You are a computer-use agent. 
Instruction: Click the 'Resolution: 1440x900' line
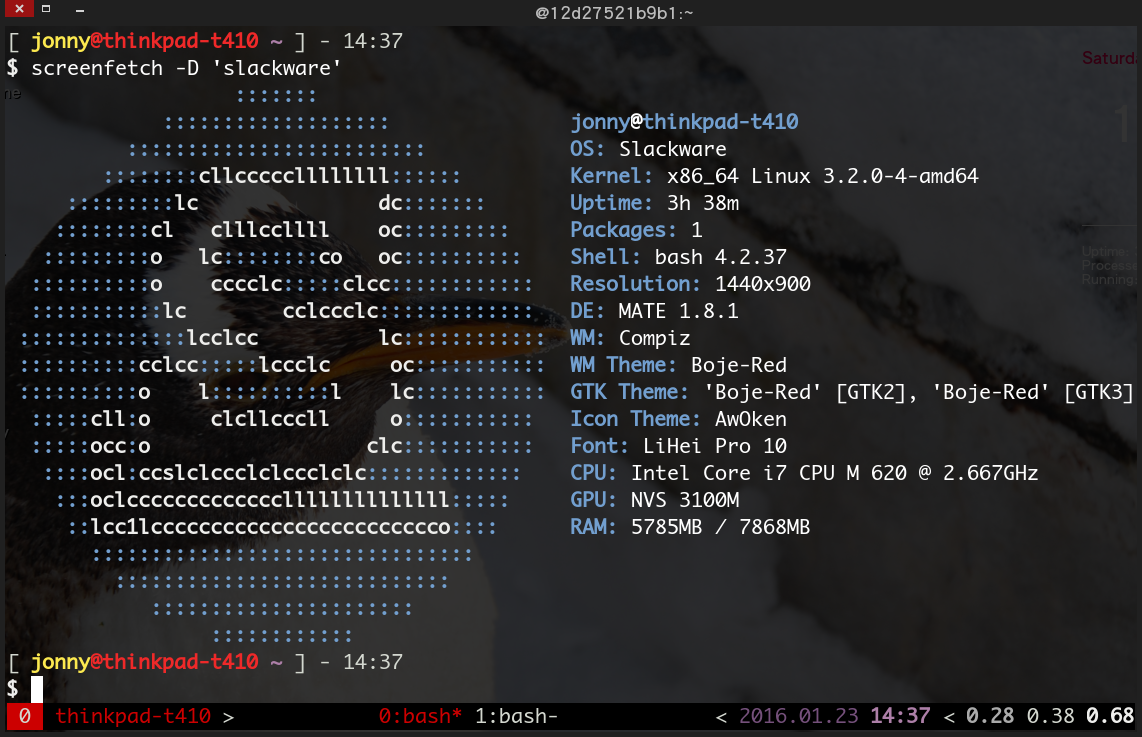pos(690,283)
